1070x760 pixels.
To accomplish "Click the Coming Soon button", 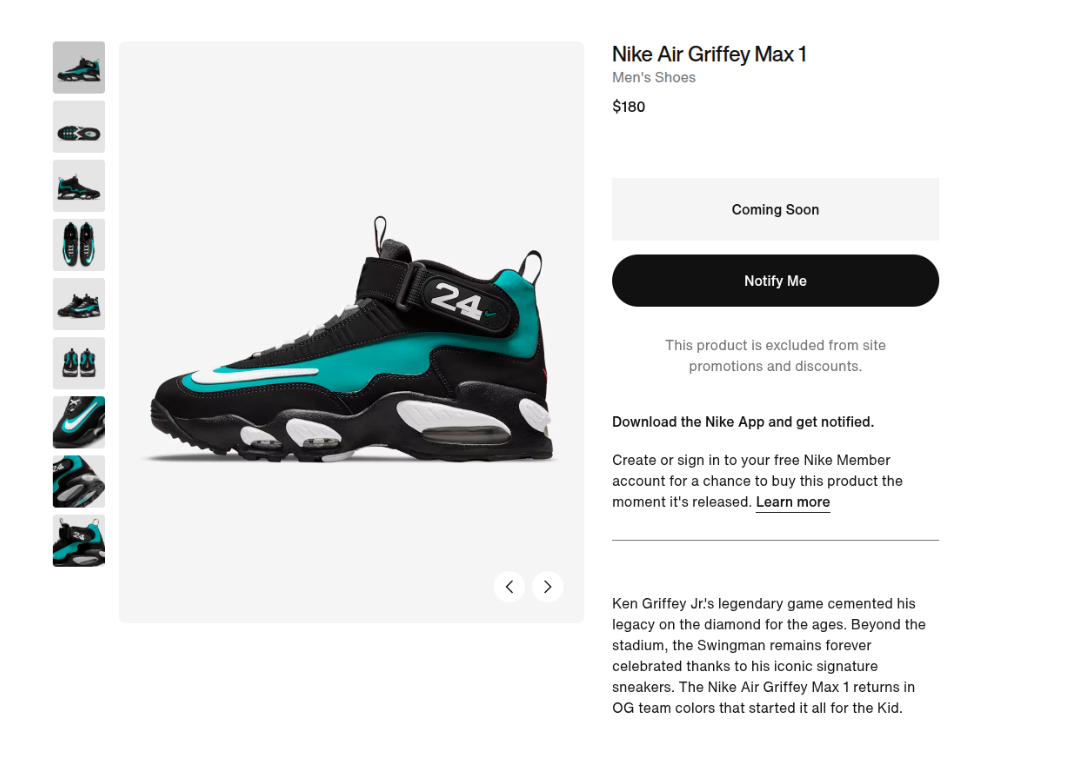I will pos(775,209).
